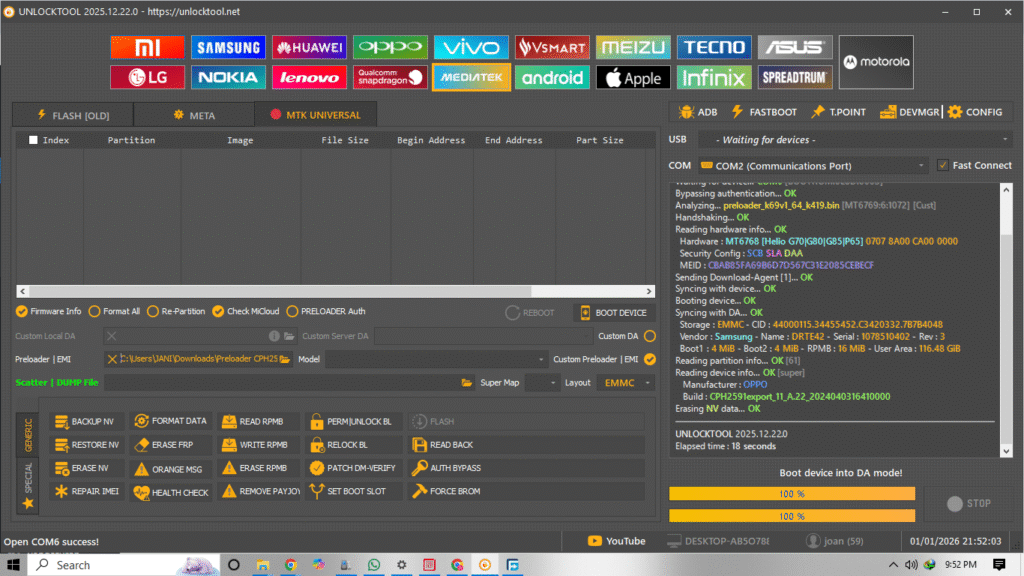Screen dimensions: 1024x576
Task: Open WhatsApp from the taskbar
Action: click(374, 565)
